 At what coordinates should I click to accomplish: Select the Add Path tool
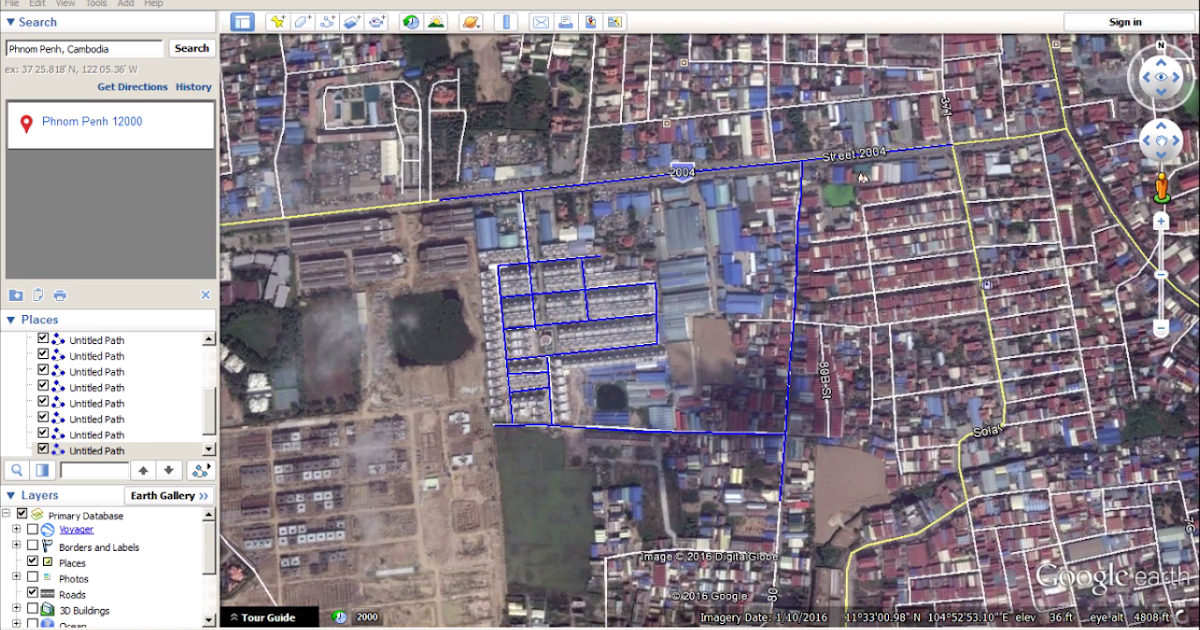tap(328, 21)
